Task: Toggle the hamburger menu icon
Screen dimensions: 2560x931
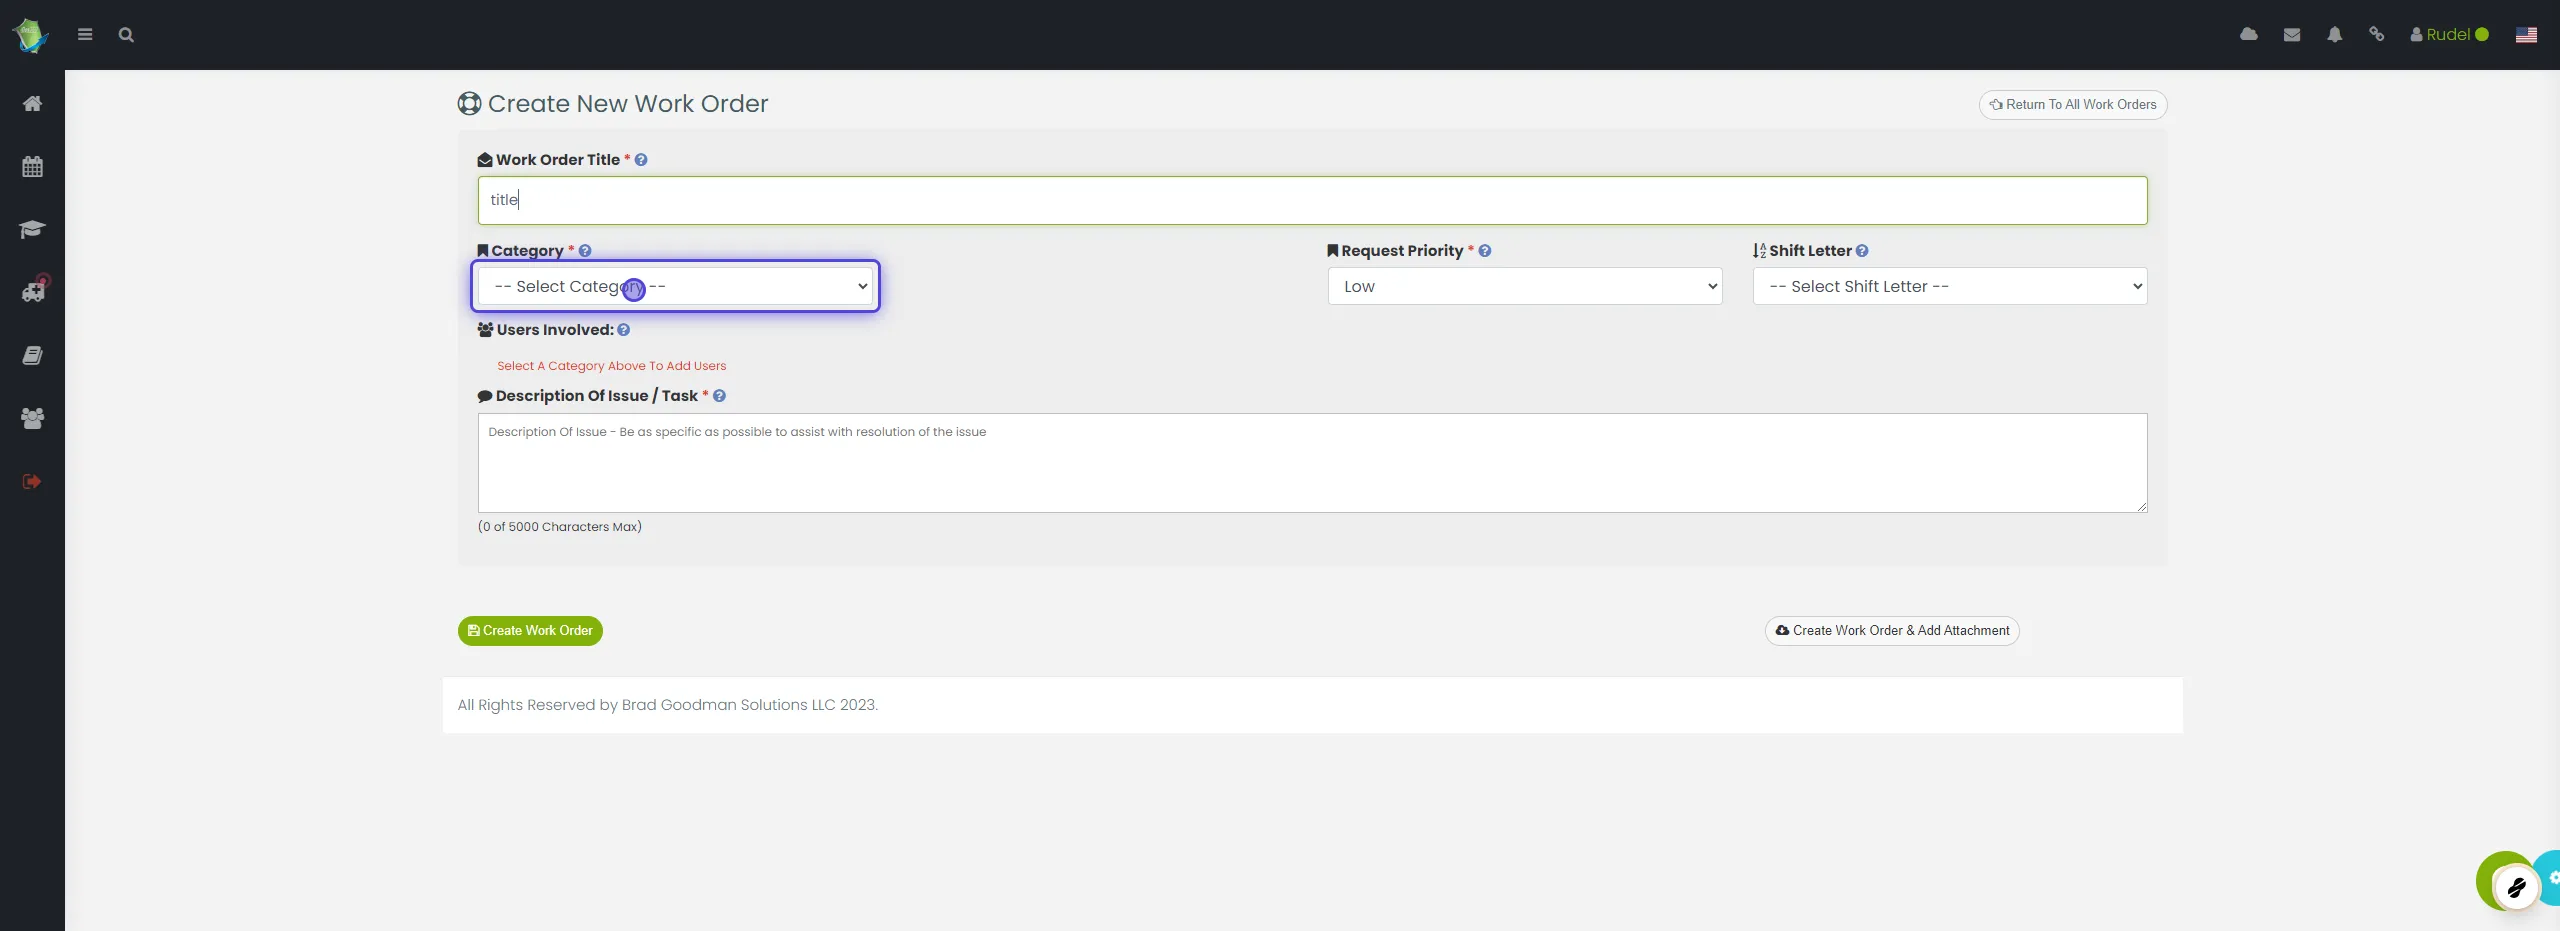Action: coord(85,35)
